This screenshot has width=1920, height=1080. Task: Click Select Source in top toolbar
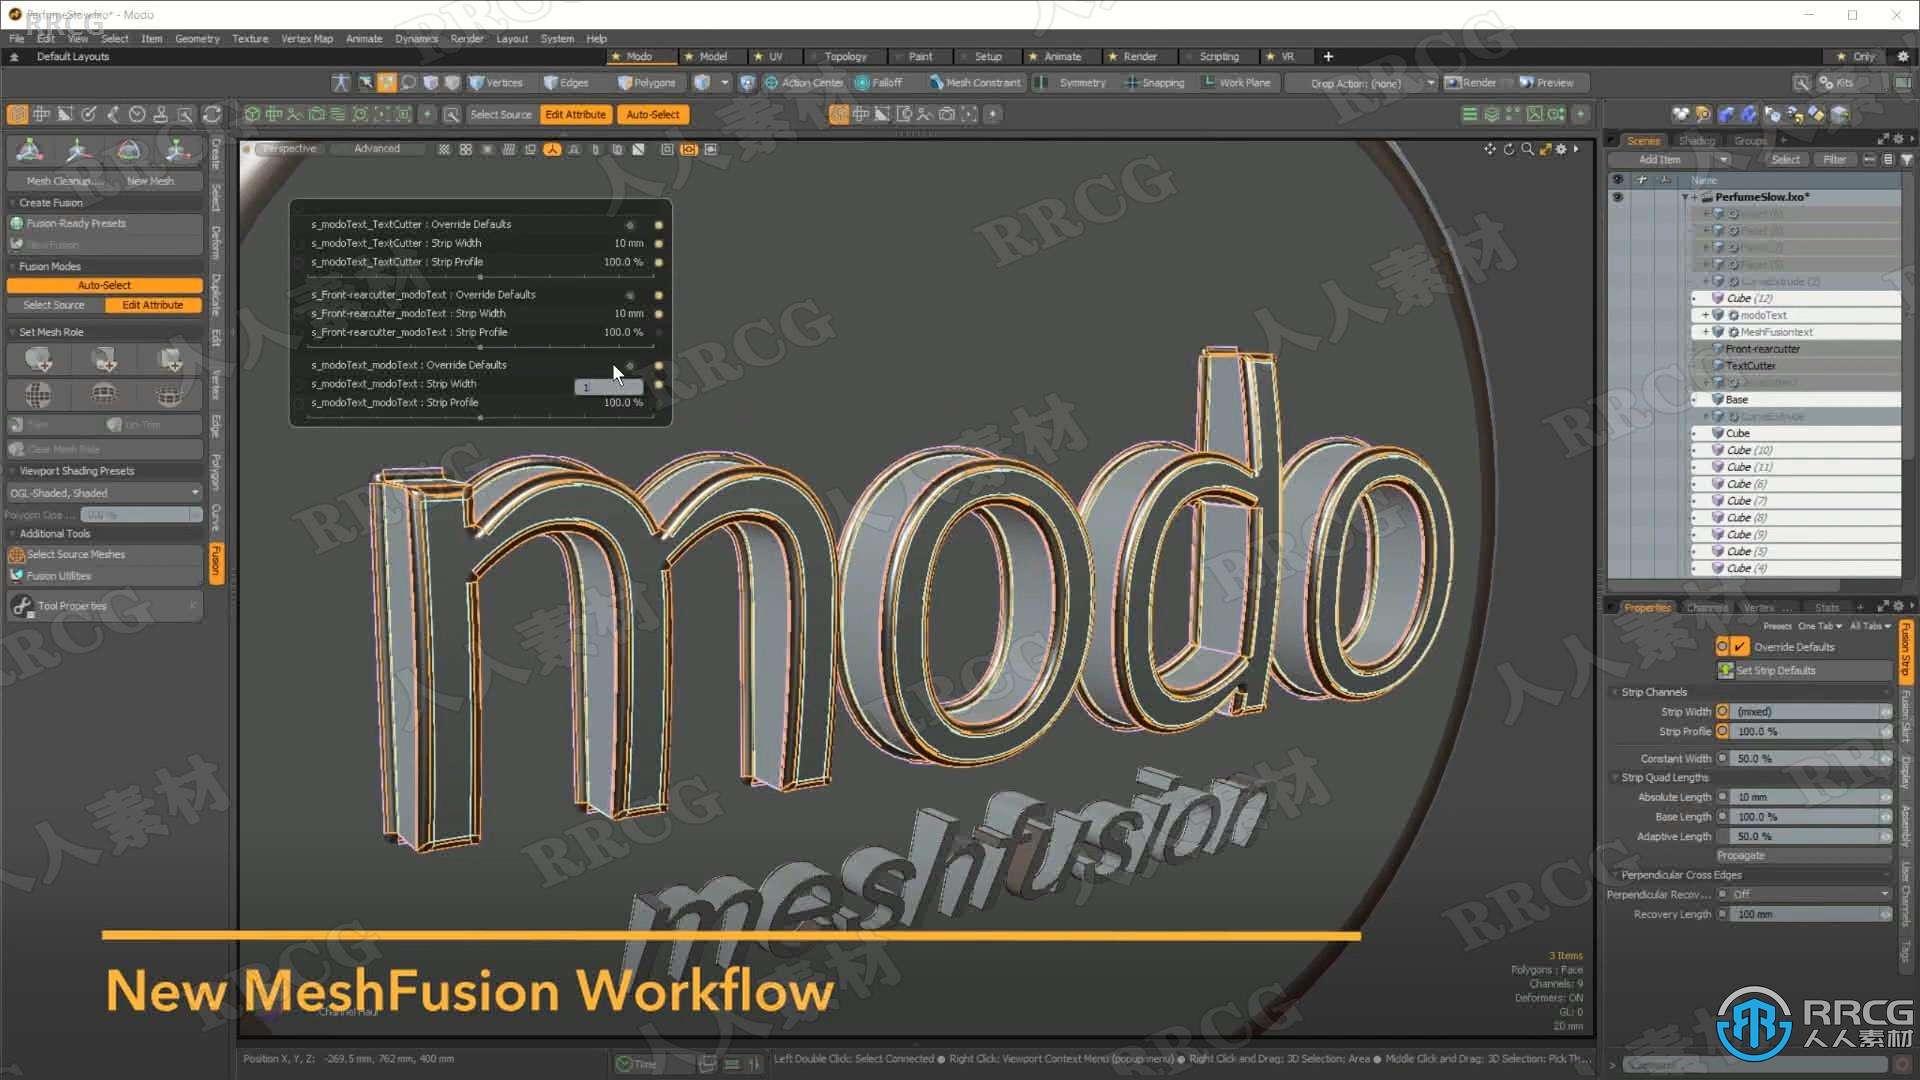click(501, 114)
